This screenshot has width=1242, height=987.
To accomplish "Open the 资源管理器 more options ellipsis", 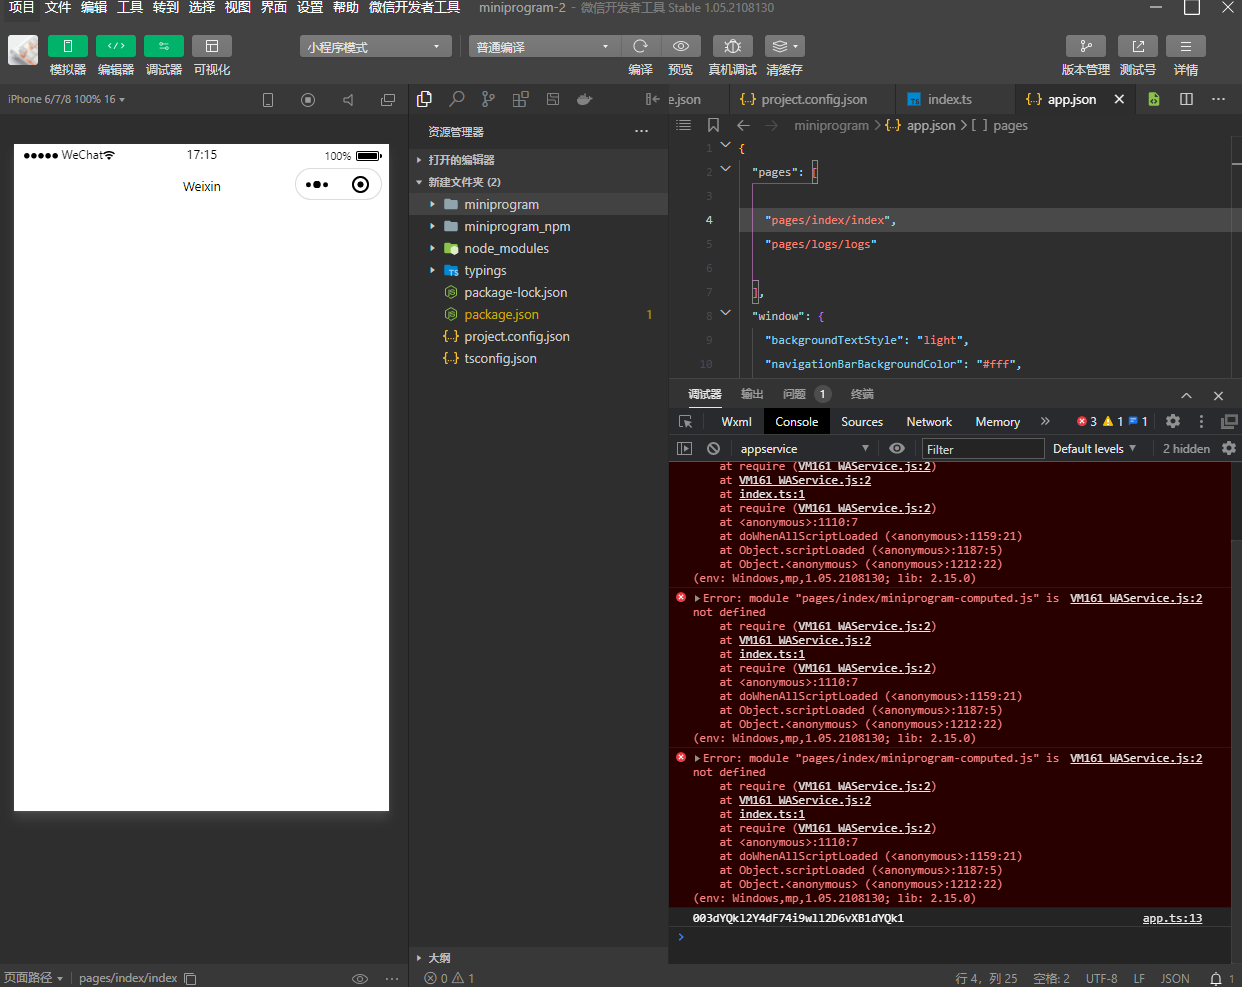I will pos(641,131).
